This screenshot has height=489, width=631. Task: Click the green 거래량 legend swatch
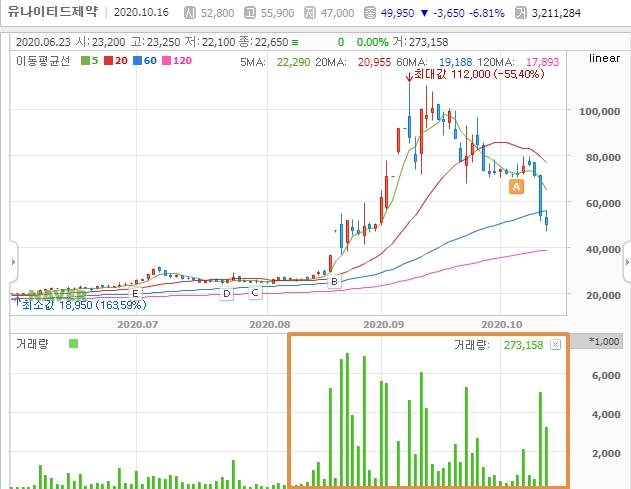click(x=73, y=344)
